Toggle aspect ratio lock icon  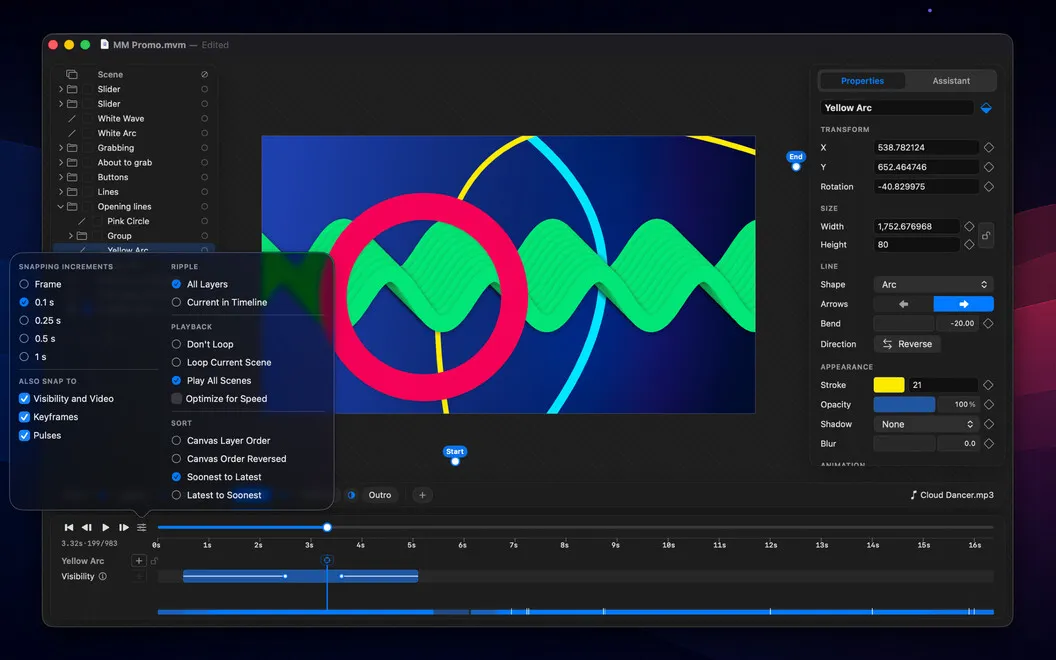point(986,236)
